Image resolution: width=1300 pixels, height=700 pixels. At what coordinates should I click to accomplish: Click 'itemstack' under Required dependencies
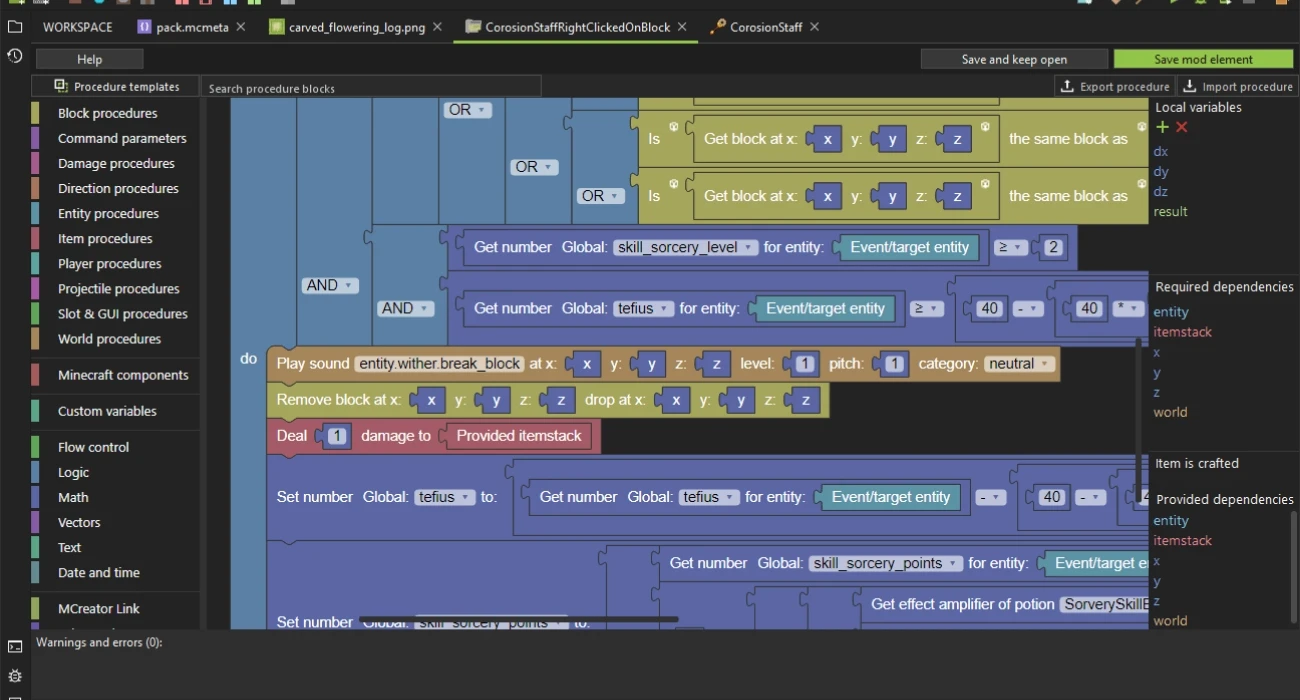pyautogui.click(x=1182, y=332)
